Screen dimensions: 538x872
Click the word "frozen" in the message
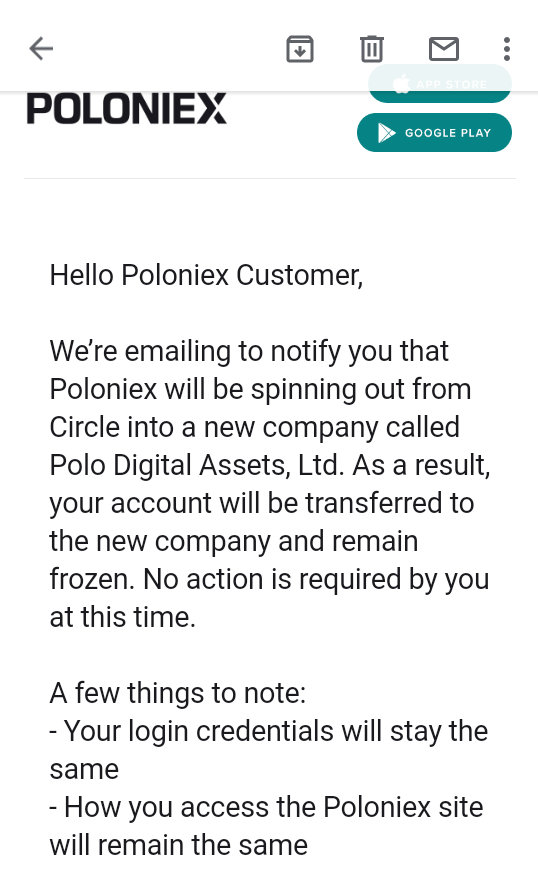click(x=92, y=579)
